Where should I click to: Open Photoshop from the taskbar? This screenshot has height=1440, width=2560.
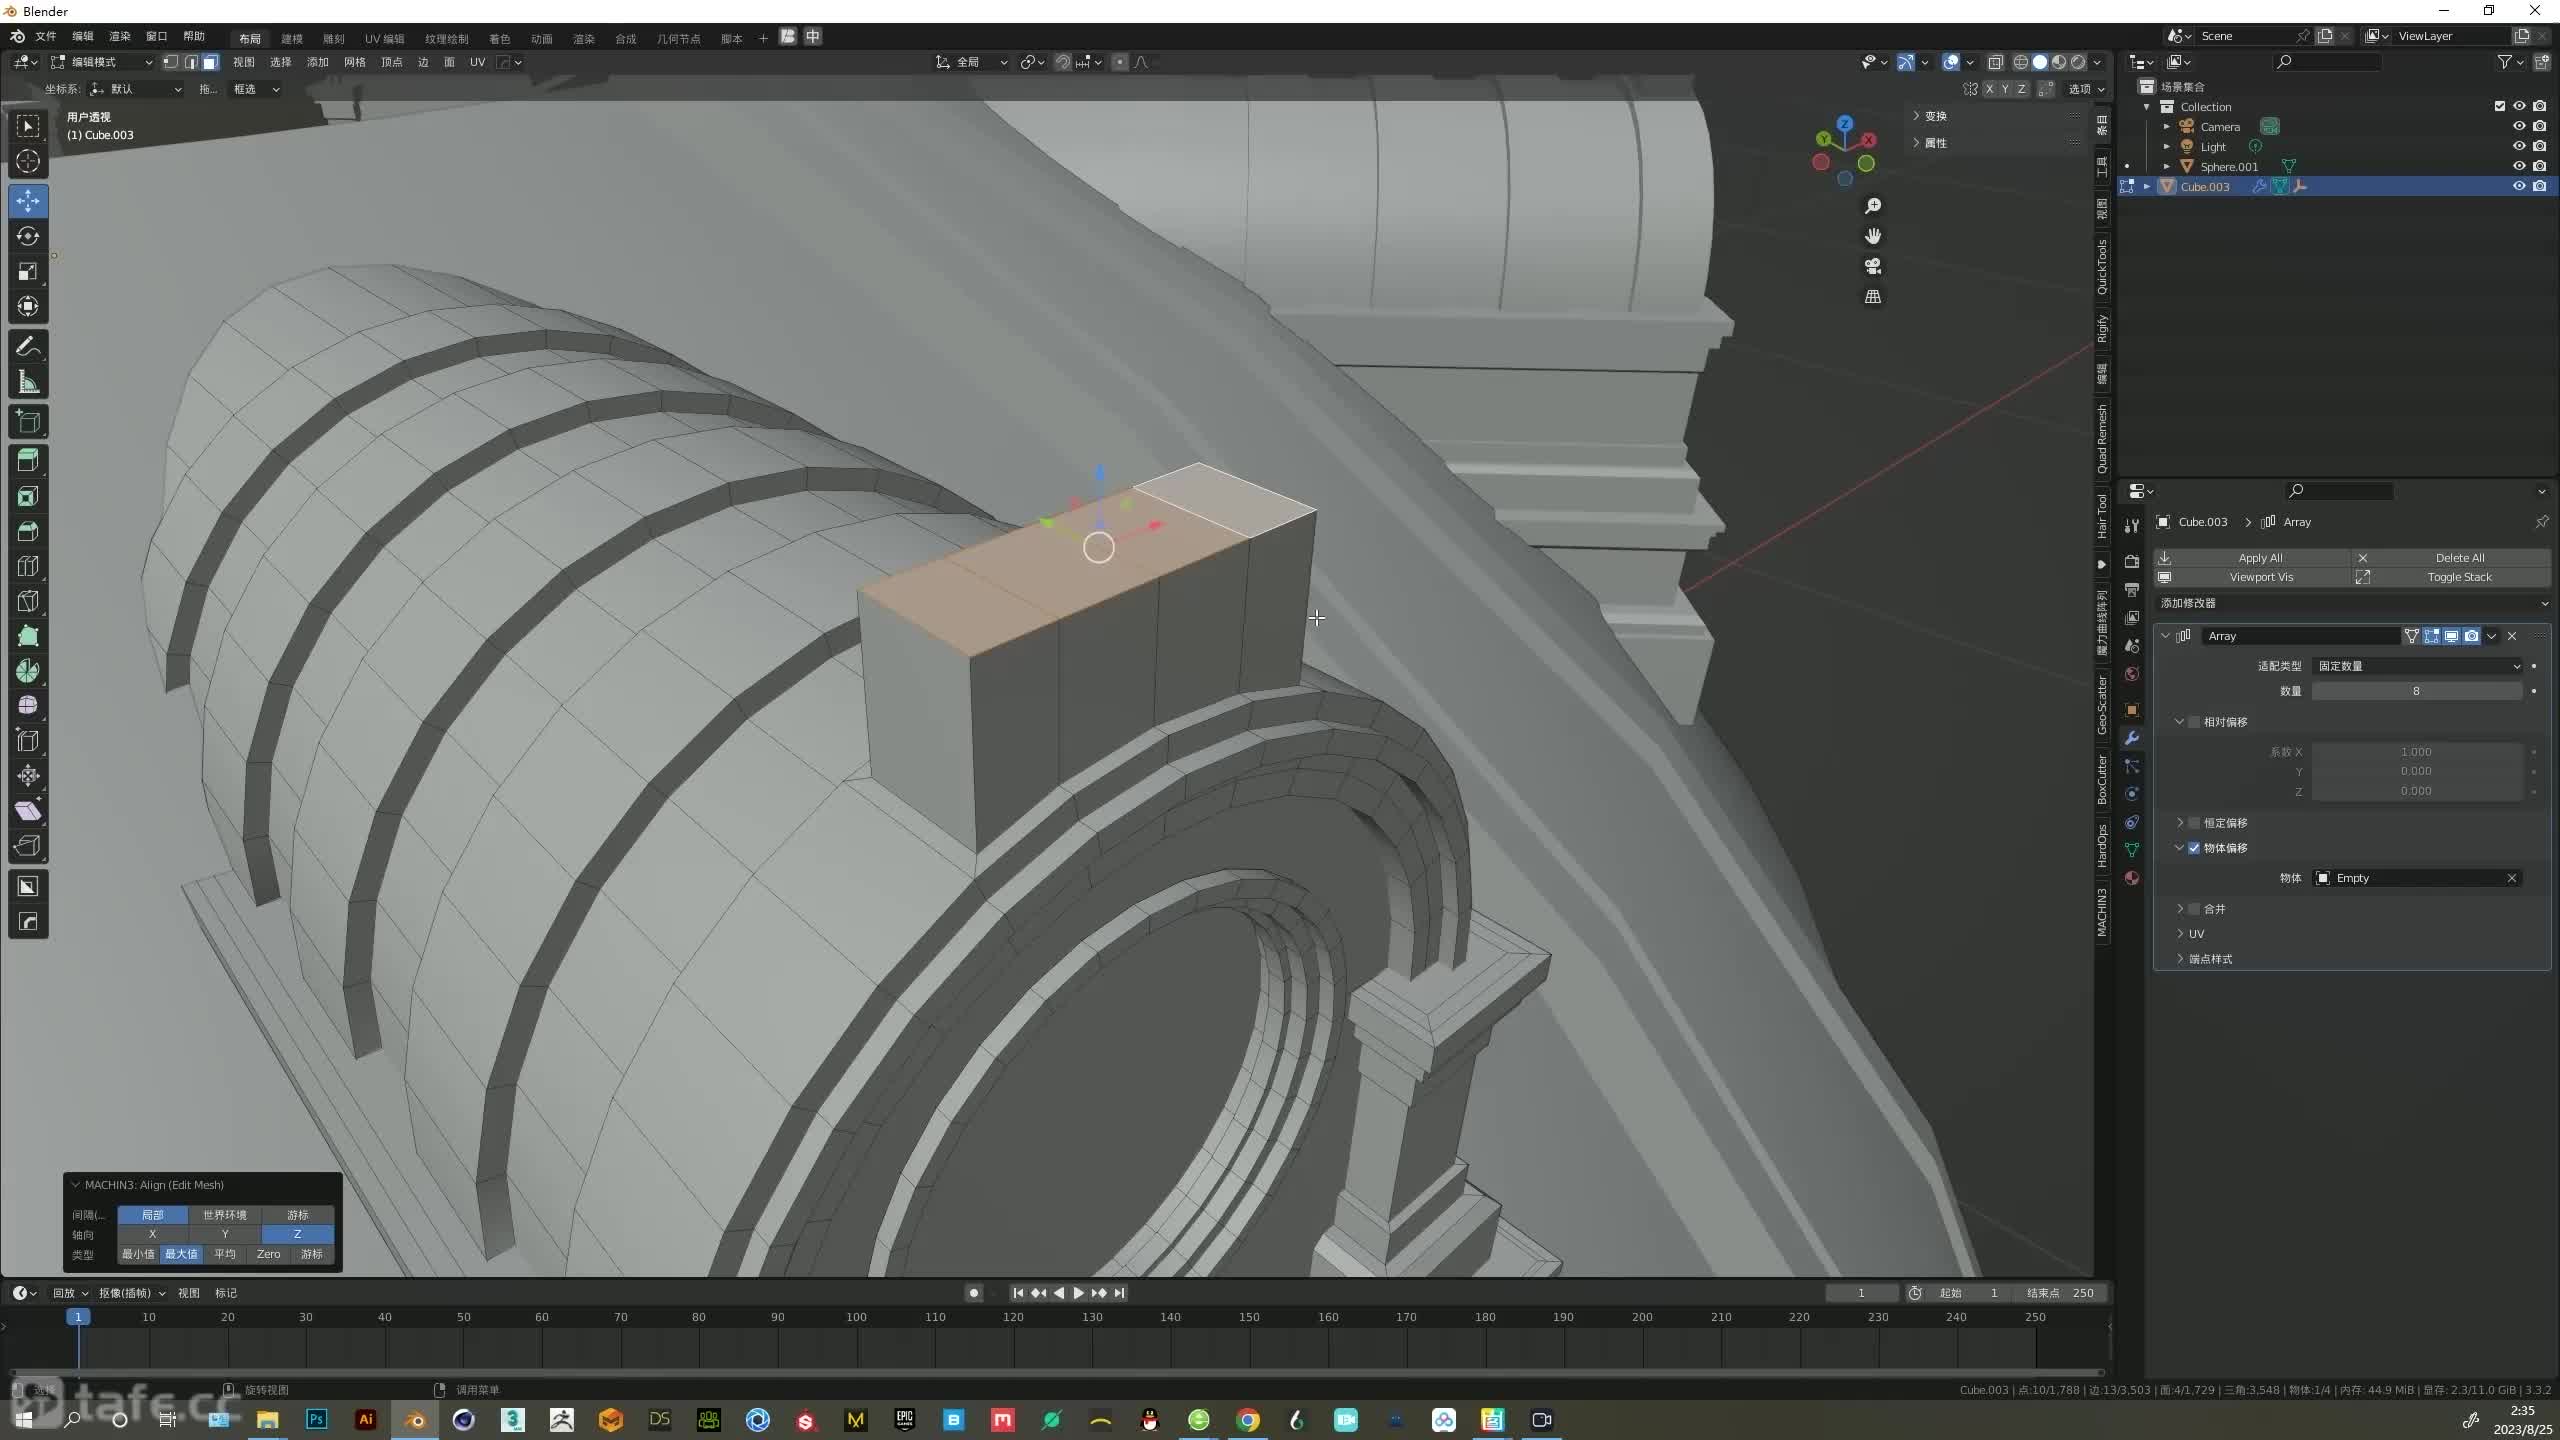(x=317, y=1420)
